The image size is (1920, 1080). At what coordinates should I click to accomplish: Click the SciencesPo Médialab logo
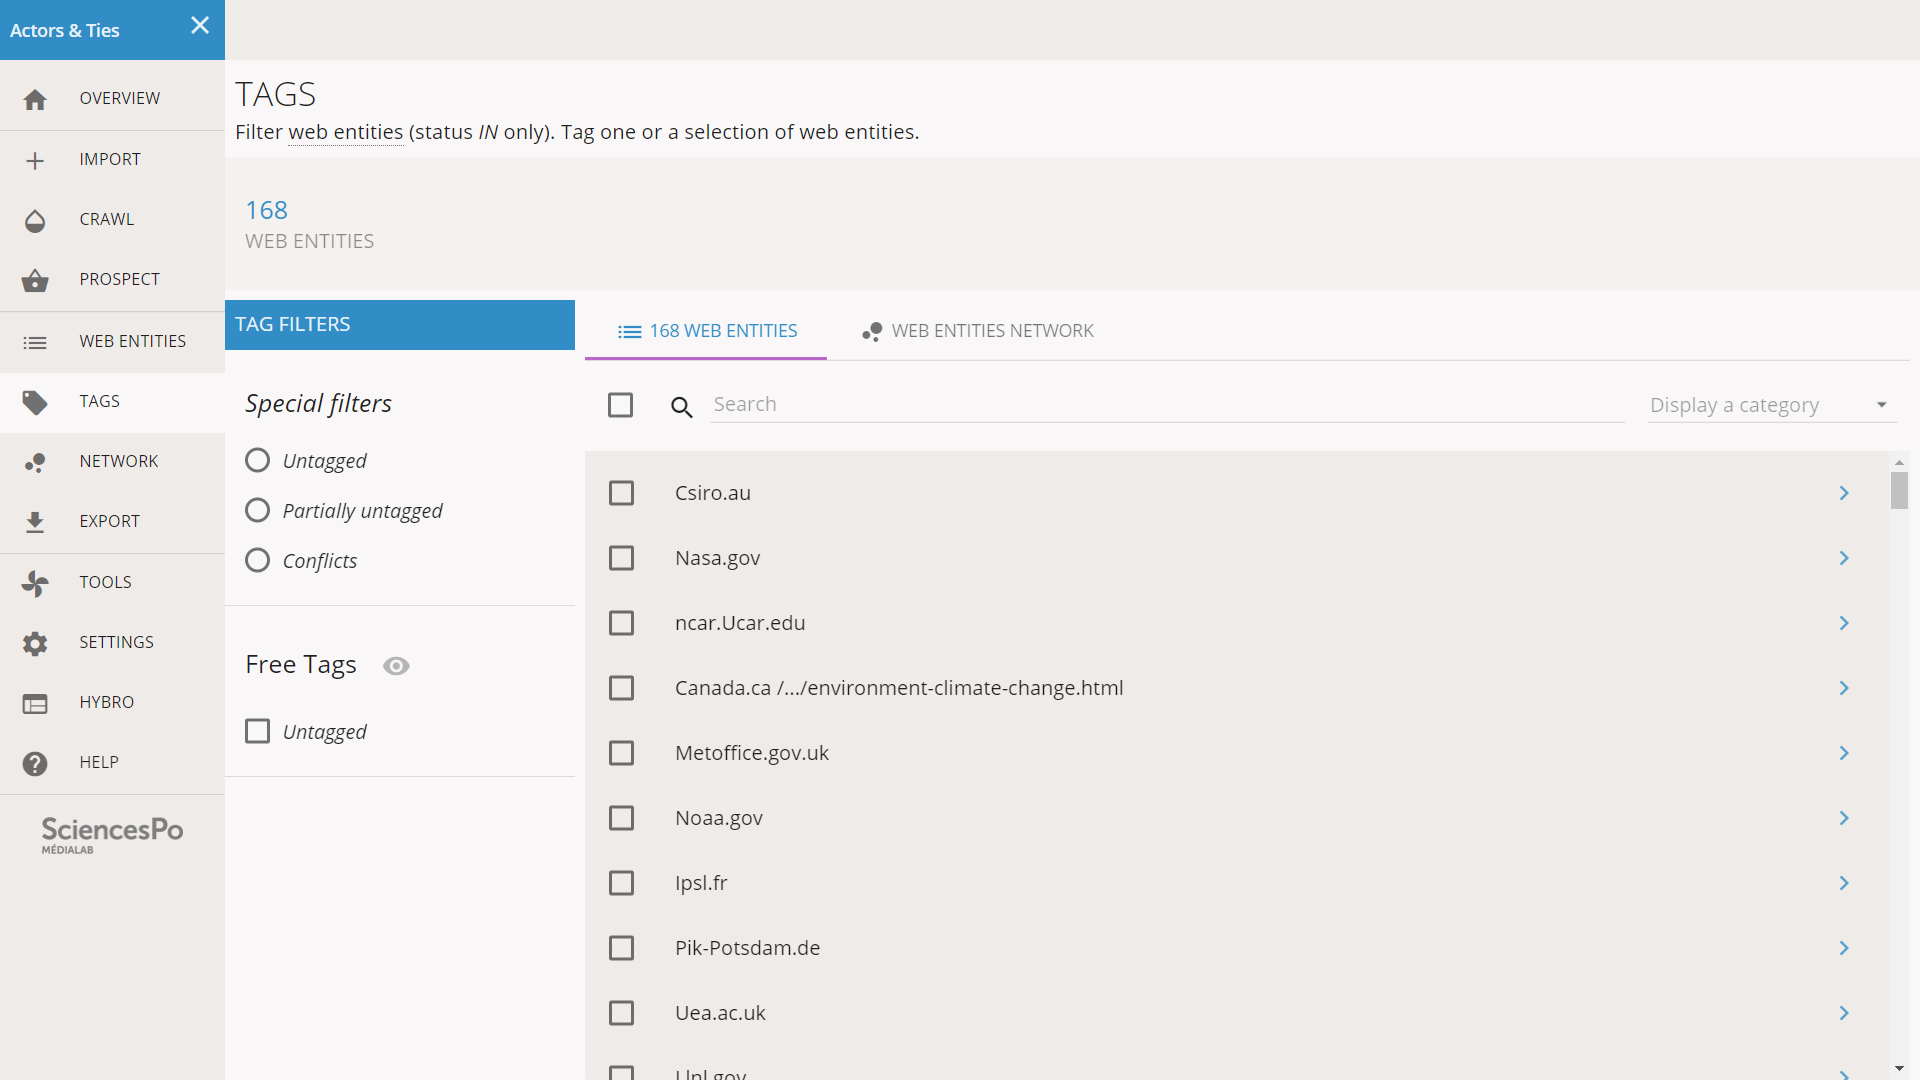coord(112,835)
